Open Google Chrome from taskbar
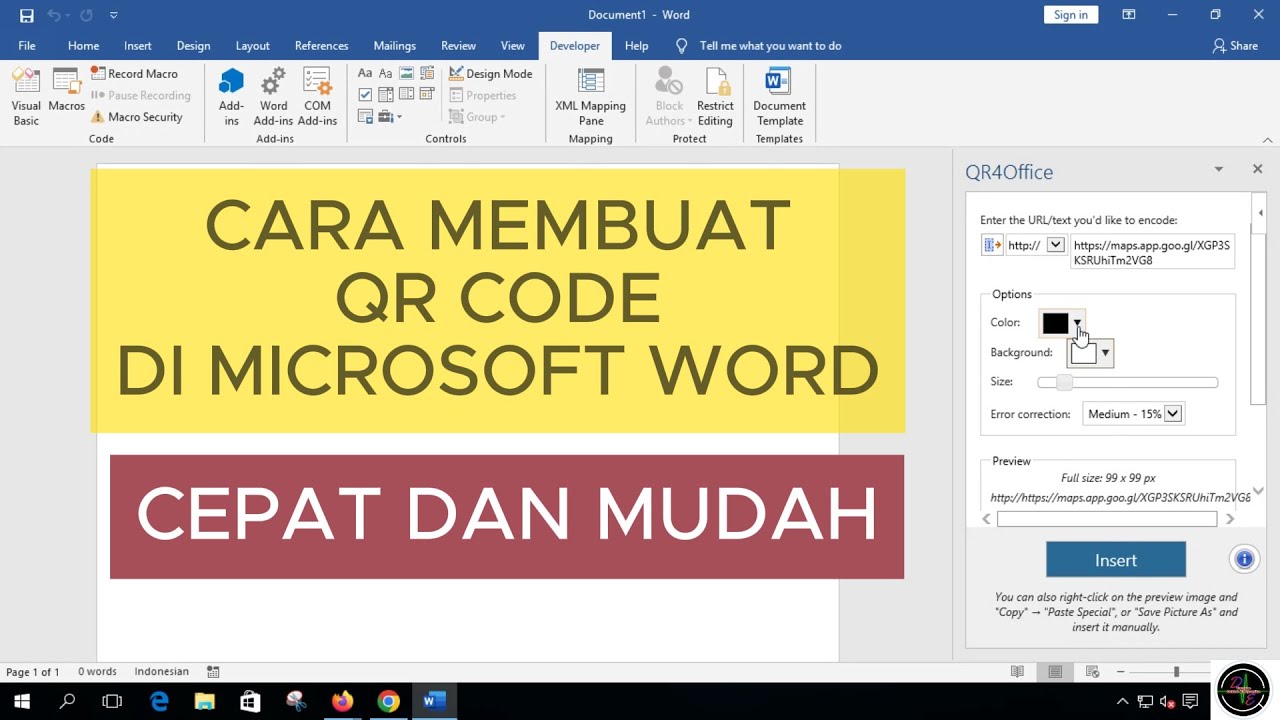This screenshot has height=720, width=1280. (x=388, y=702)
